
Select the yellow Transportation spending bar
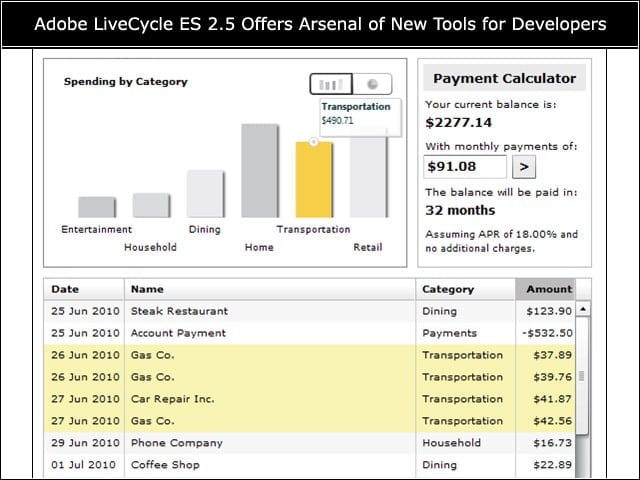click(314, 180)
